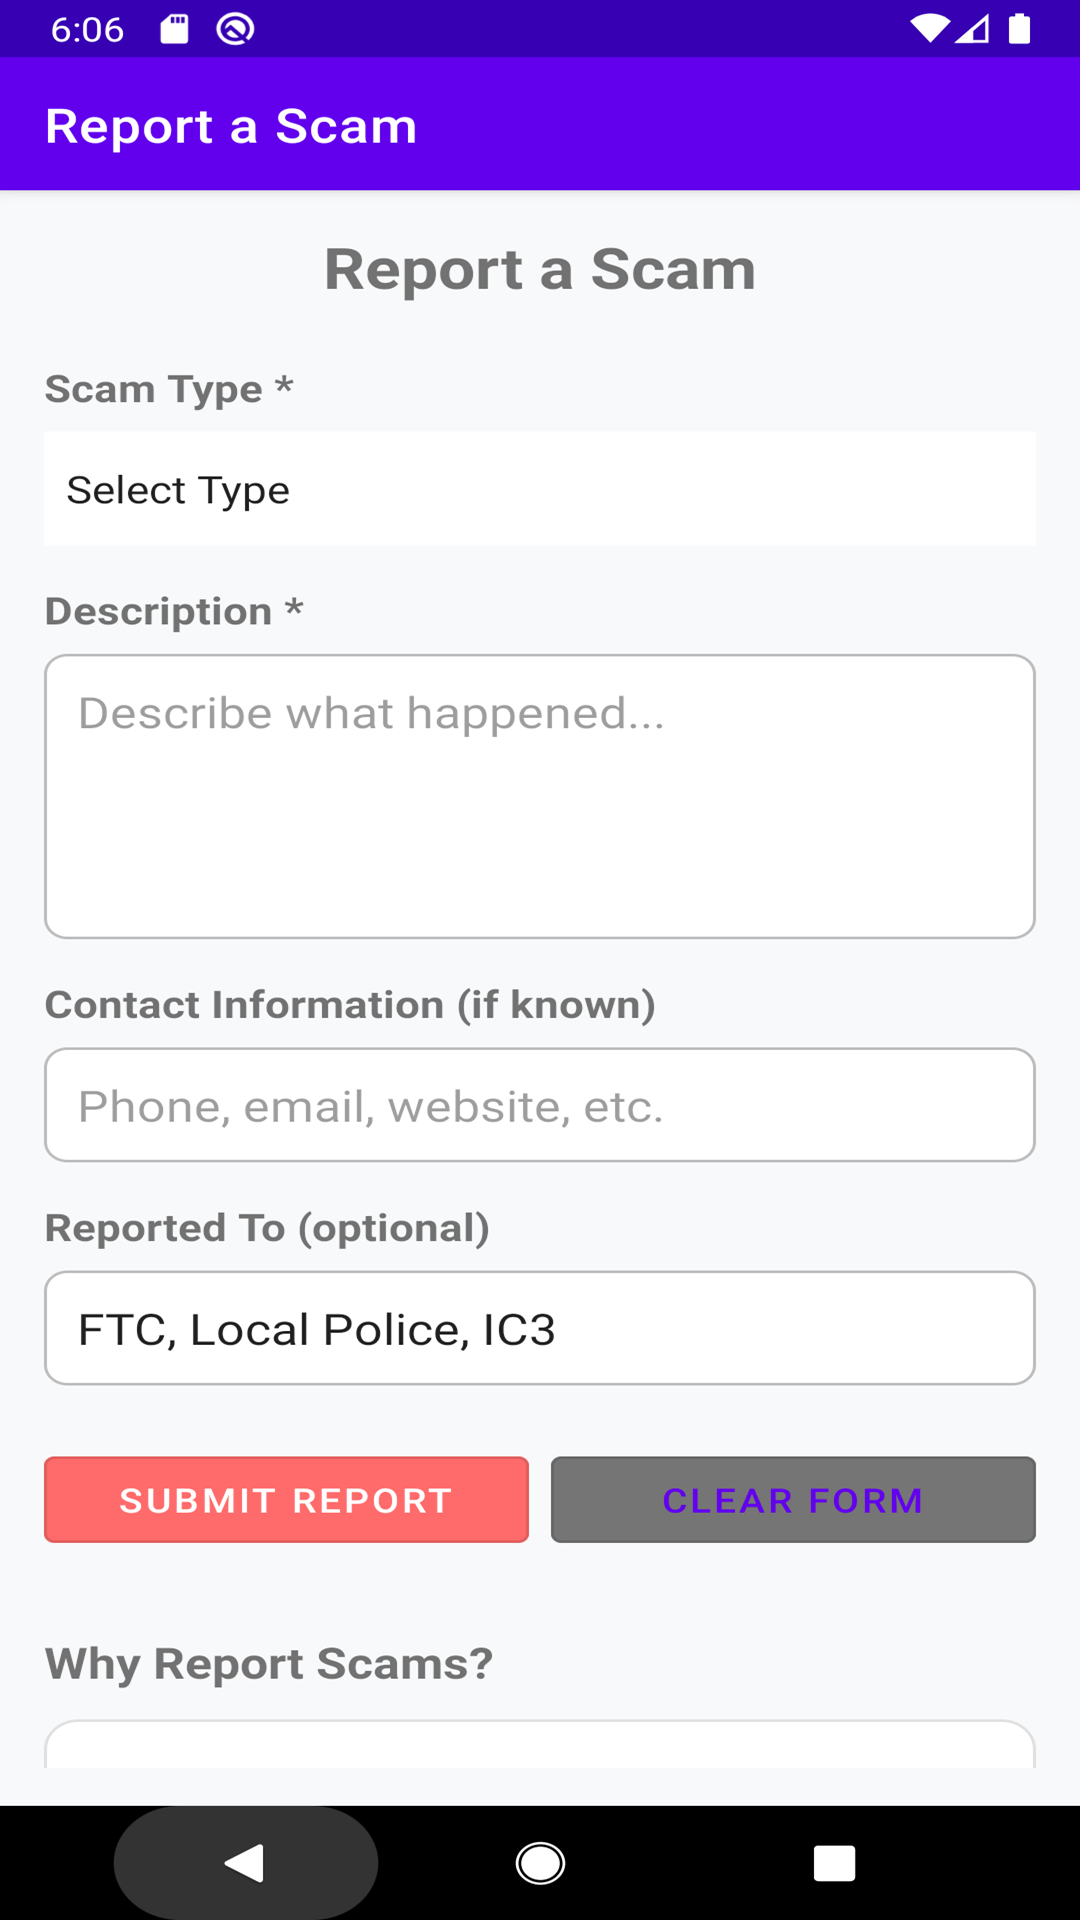Click the Reported To field with FTC text
Image resolution: width=1080 pixels, height=1920 pixels.
[x=540, y=1328]
